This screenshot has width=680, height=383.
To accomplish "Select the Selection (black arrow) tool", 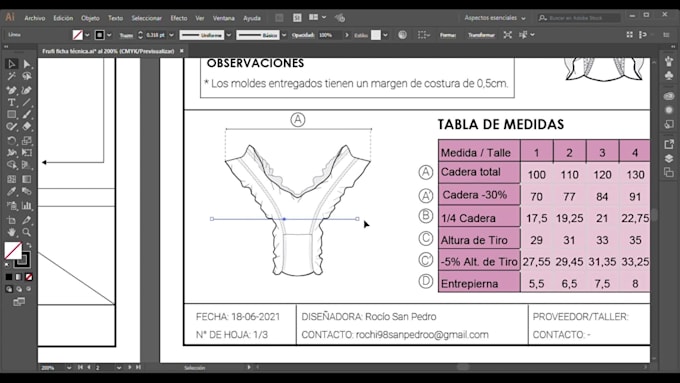I will 11,64.
